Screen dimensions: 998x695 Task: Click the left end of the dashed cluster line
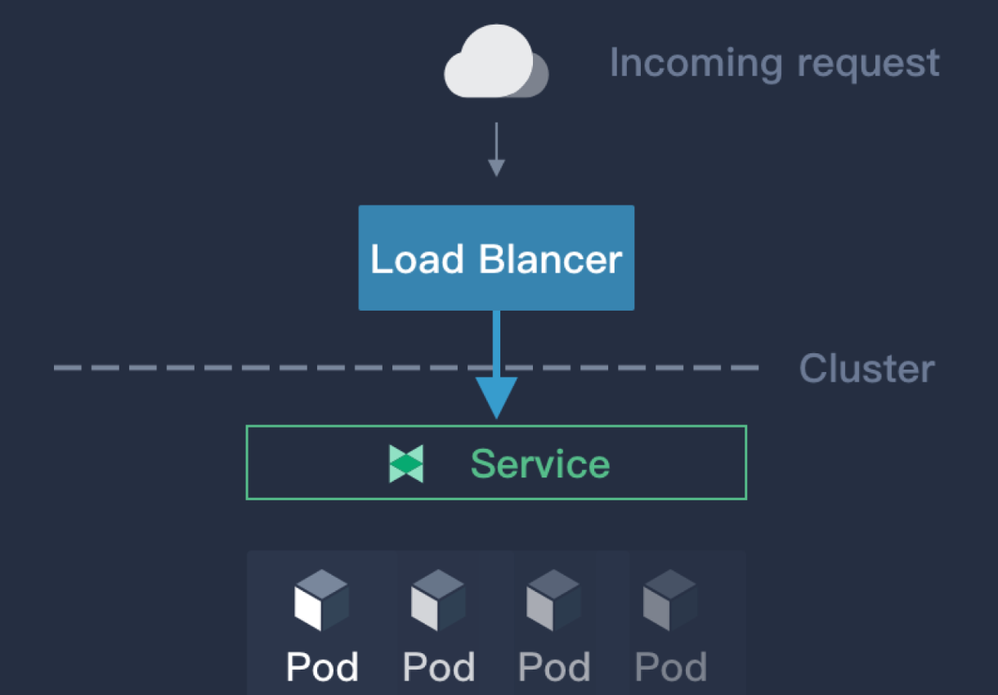coord(66,368)
